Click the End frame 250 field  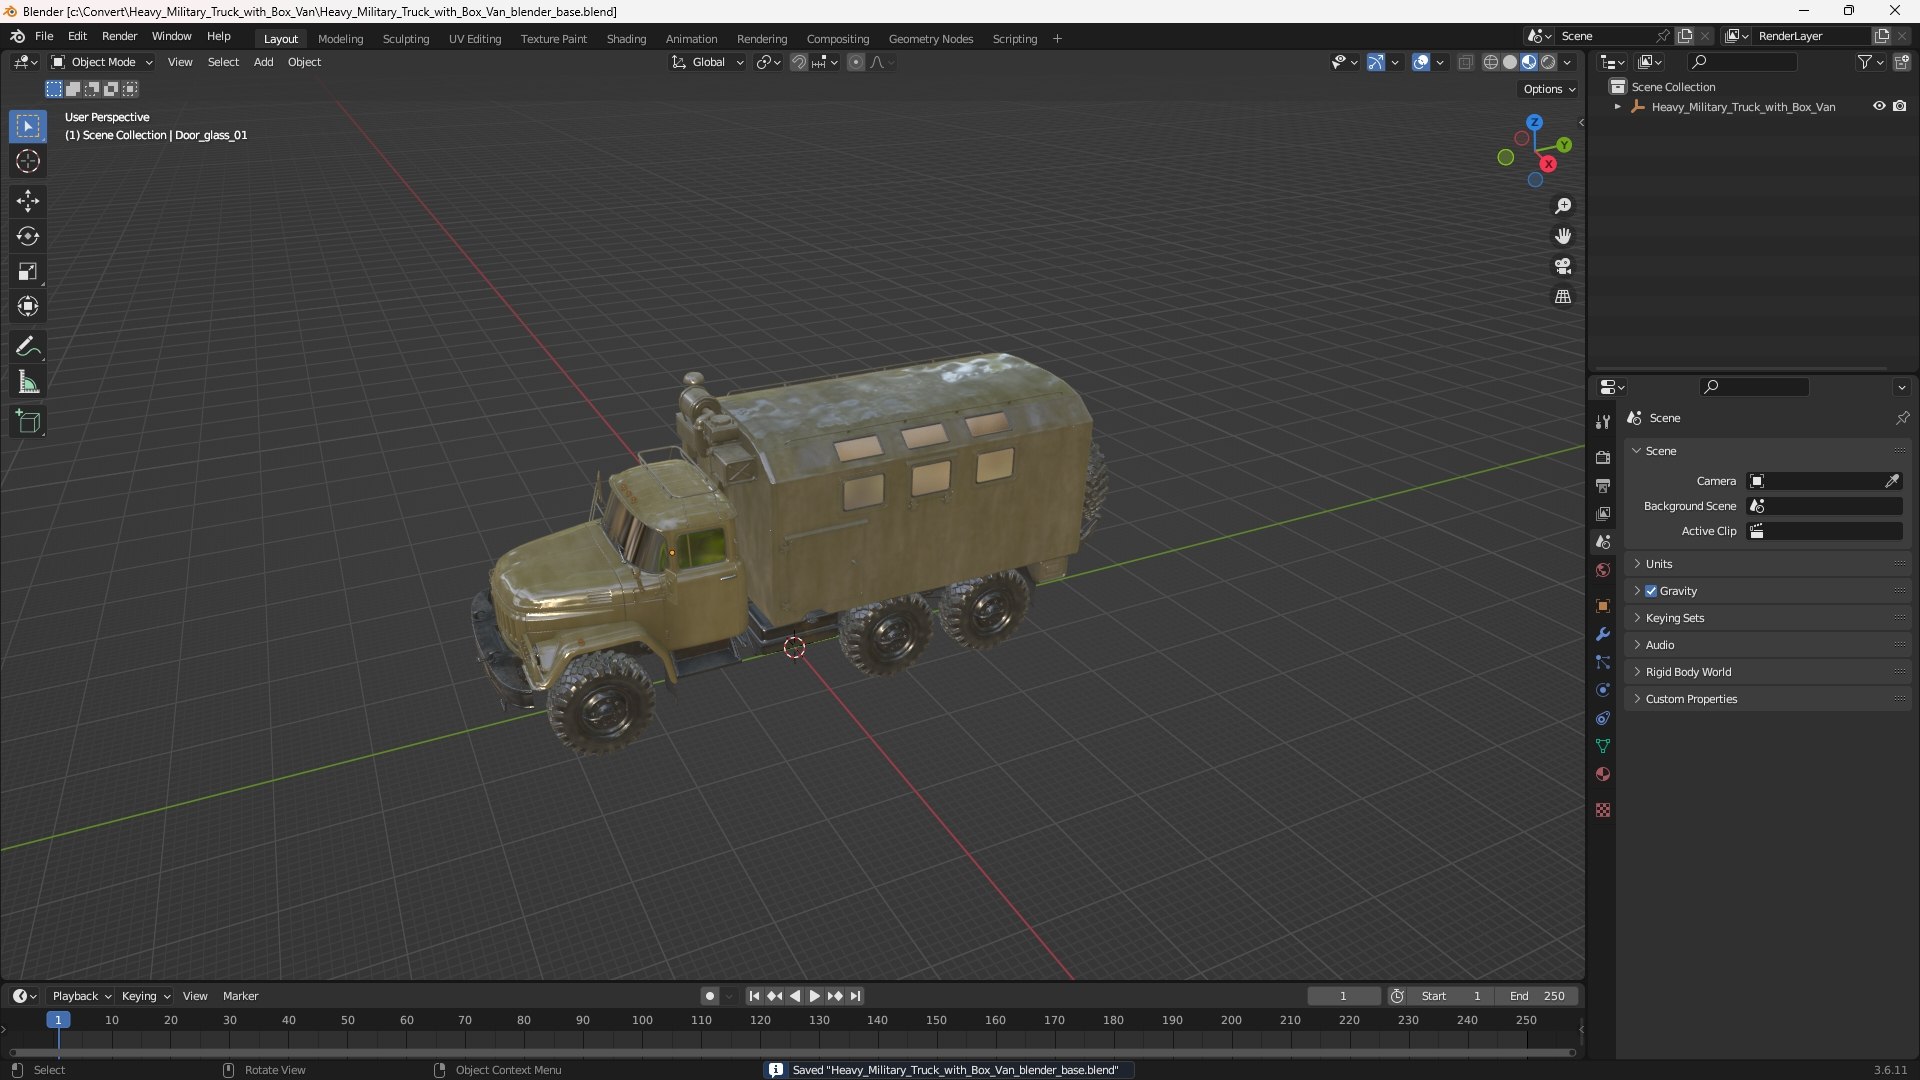coord(1537,996)
